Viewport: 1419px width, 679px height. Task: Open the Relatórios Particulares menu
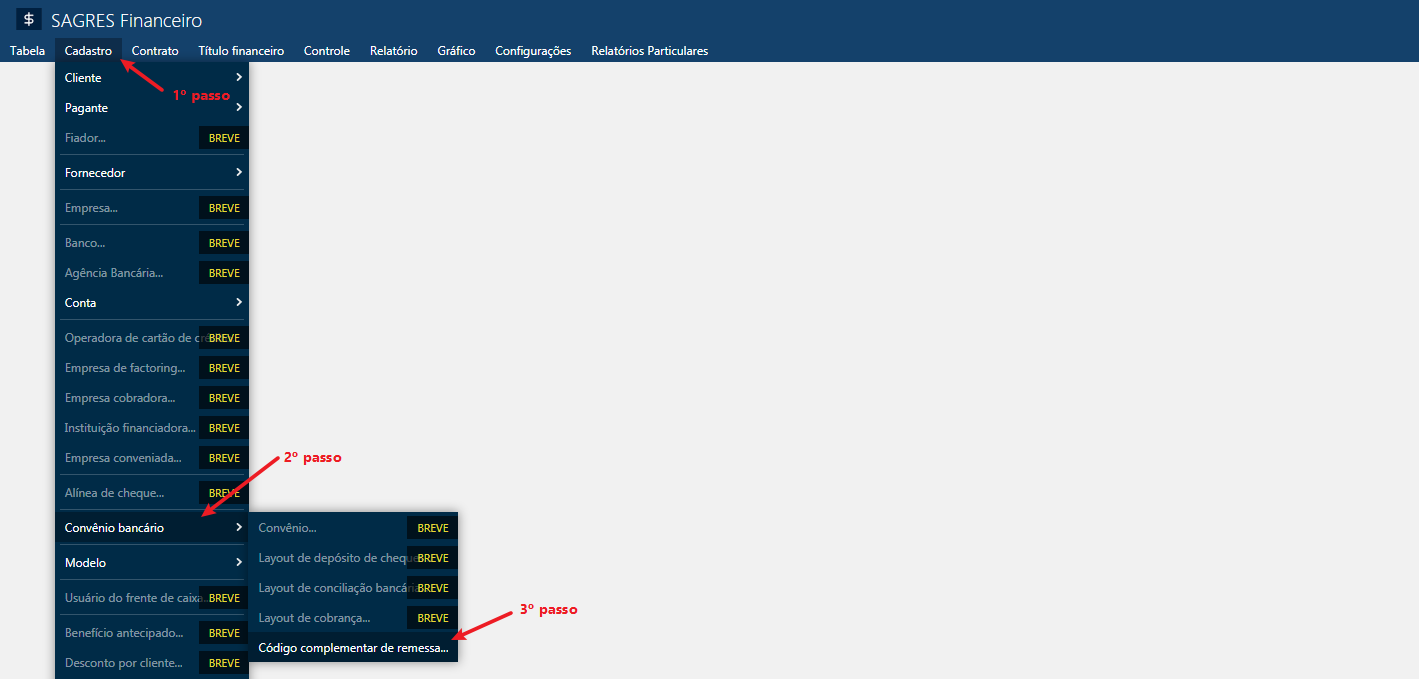[x=649, y=51]
